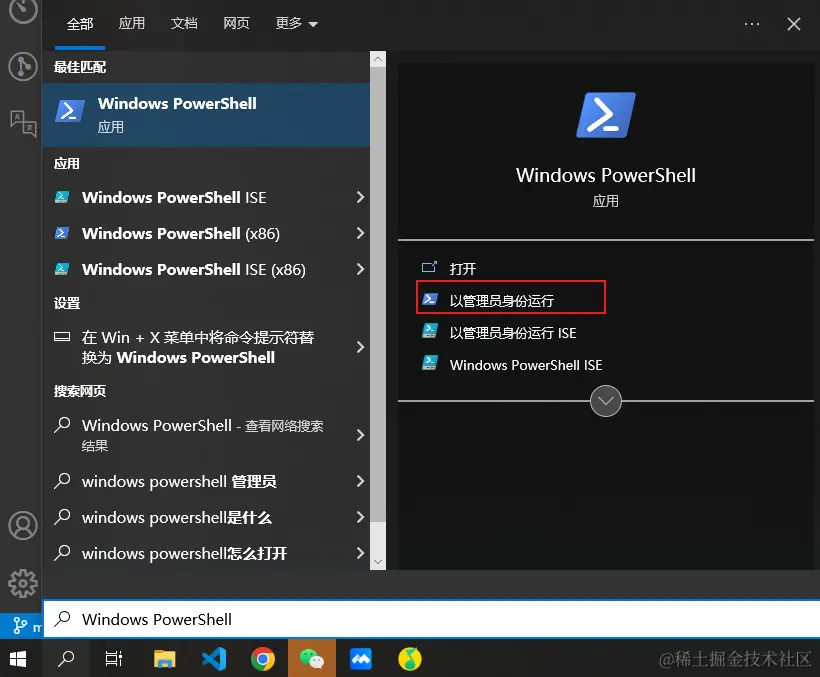Click the taskbar search magnifier icon

65,659
